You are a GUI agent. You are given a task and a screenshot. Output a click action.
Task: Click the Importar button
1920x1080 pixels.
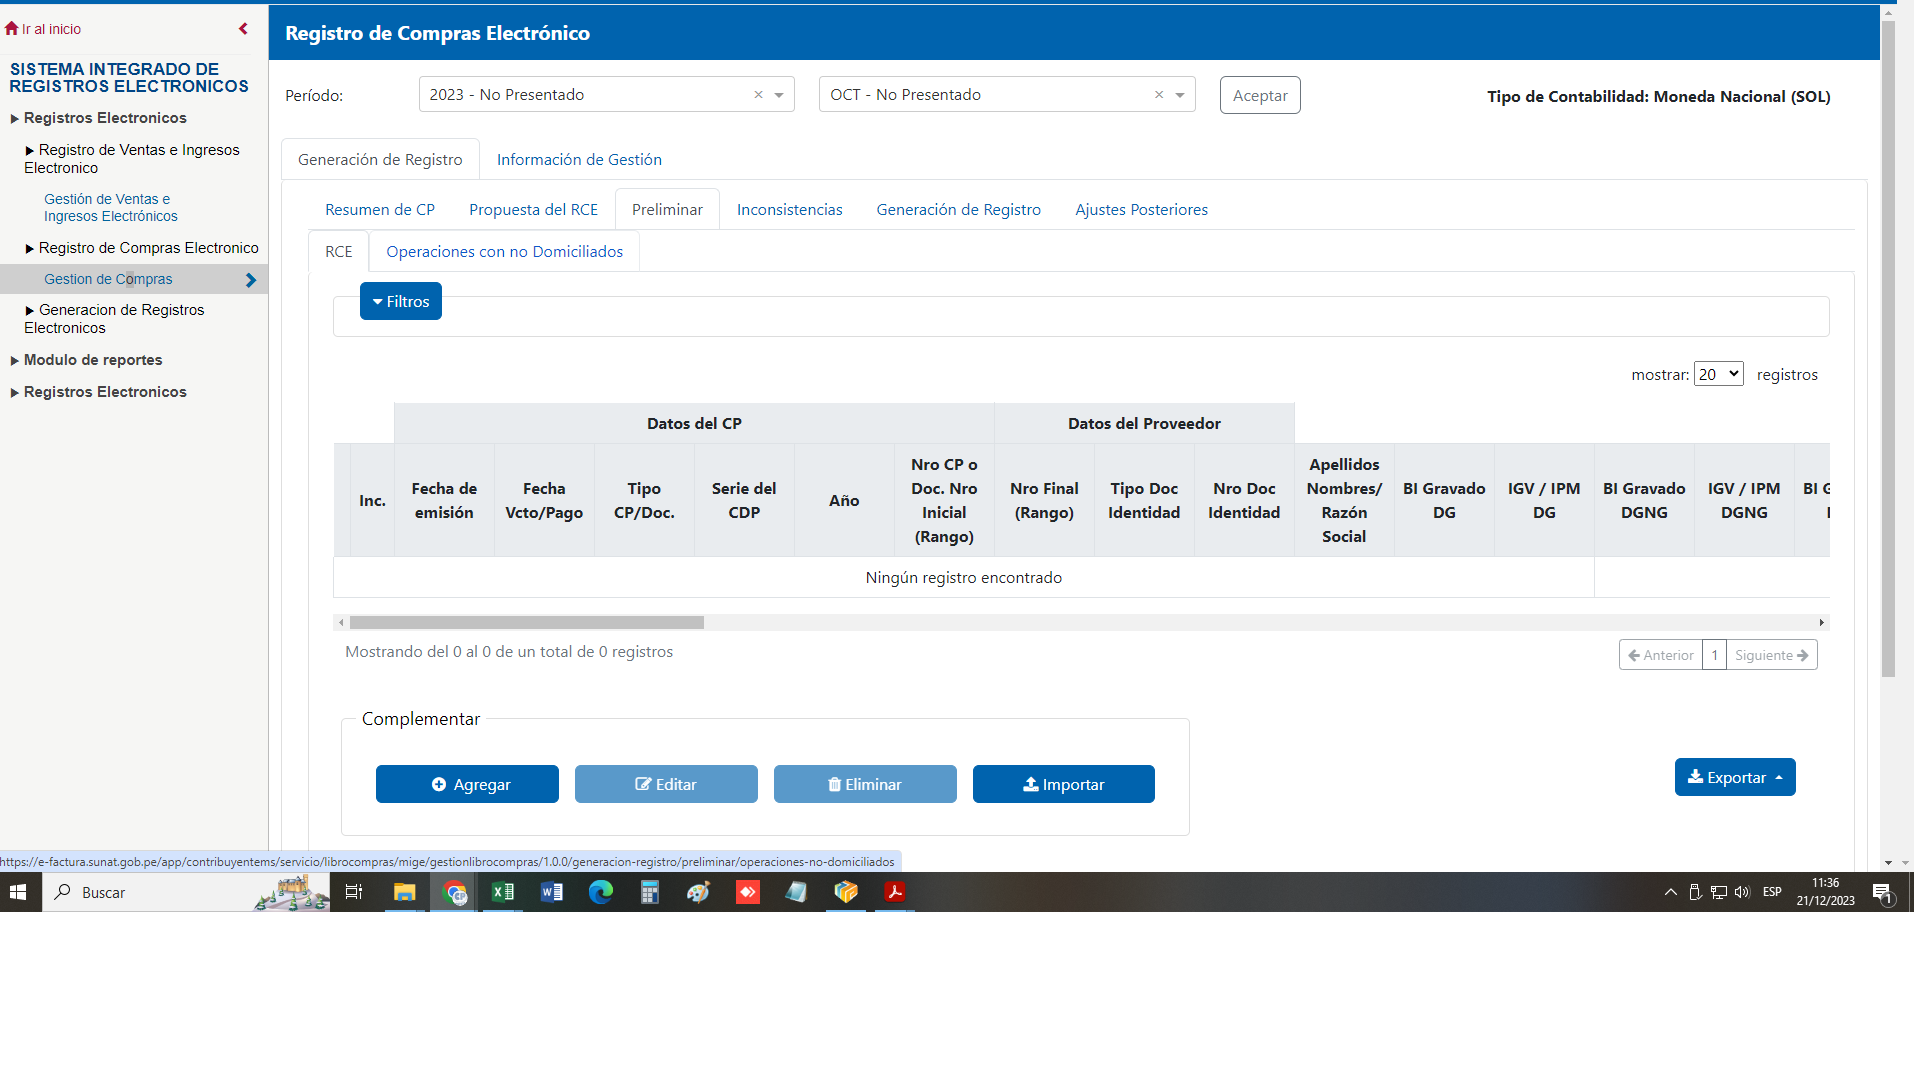1063,785
